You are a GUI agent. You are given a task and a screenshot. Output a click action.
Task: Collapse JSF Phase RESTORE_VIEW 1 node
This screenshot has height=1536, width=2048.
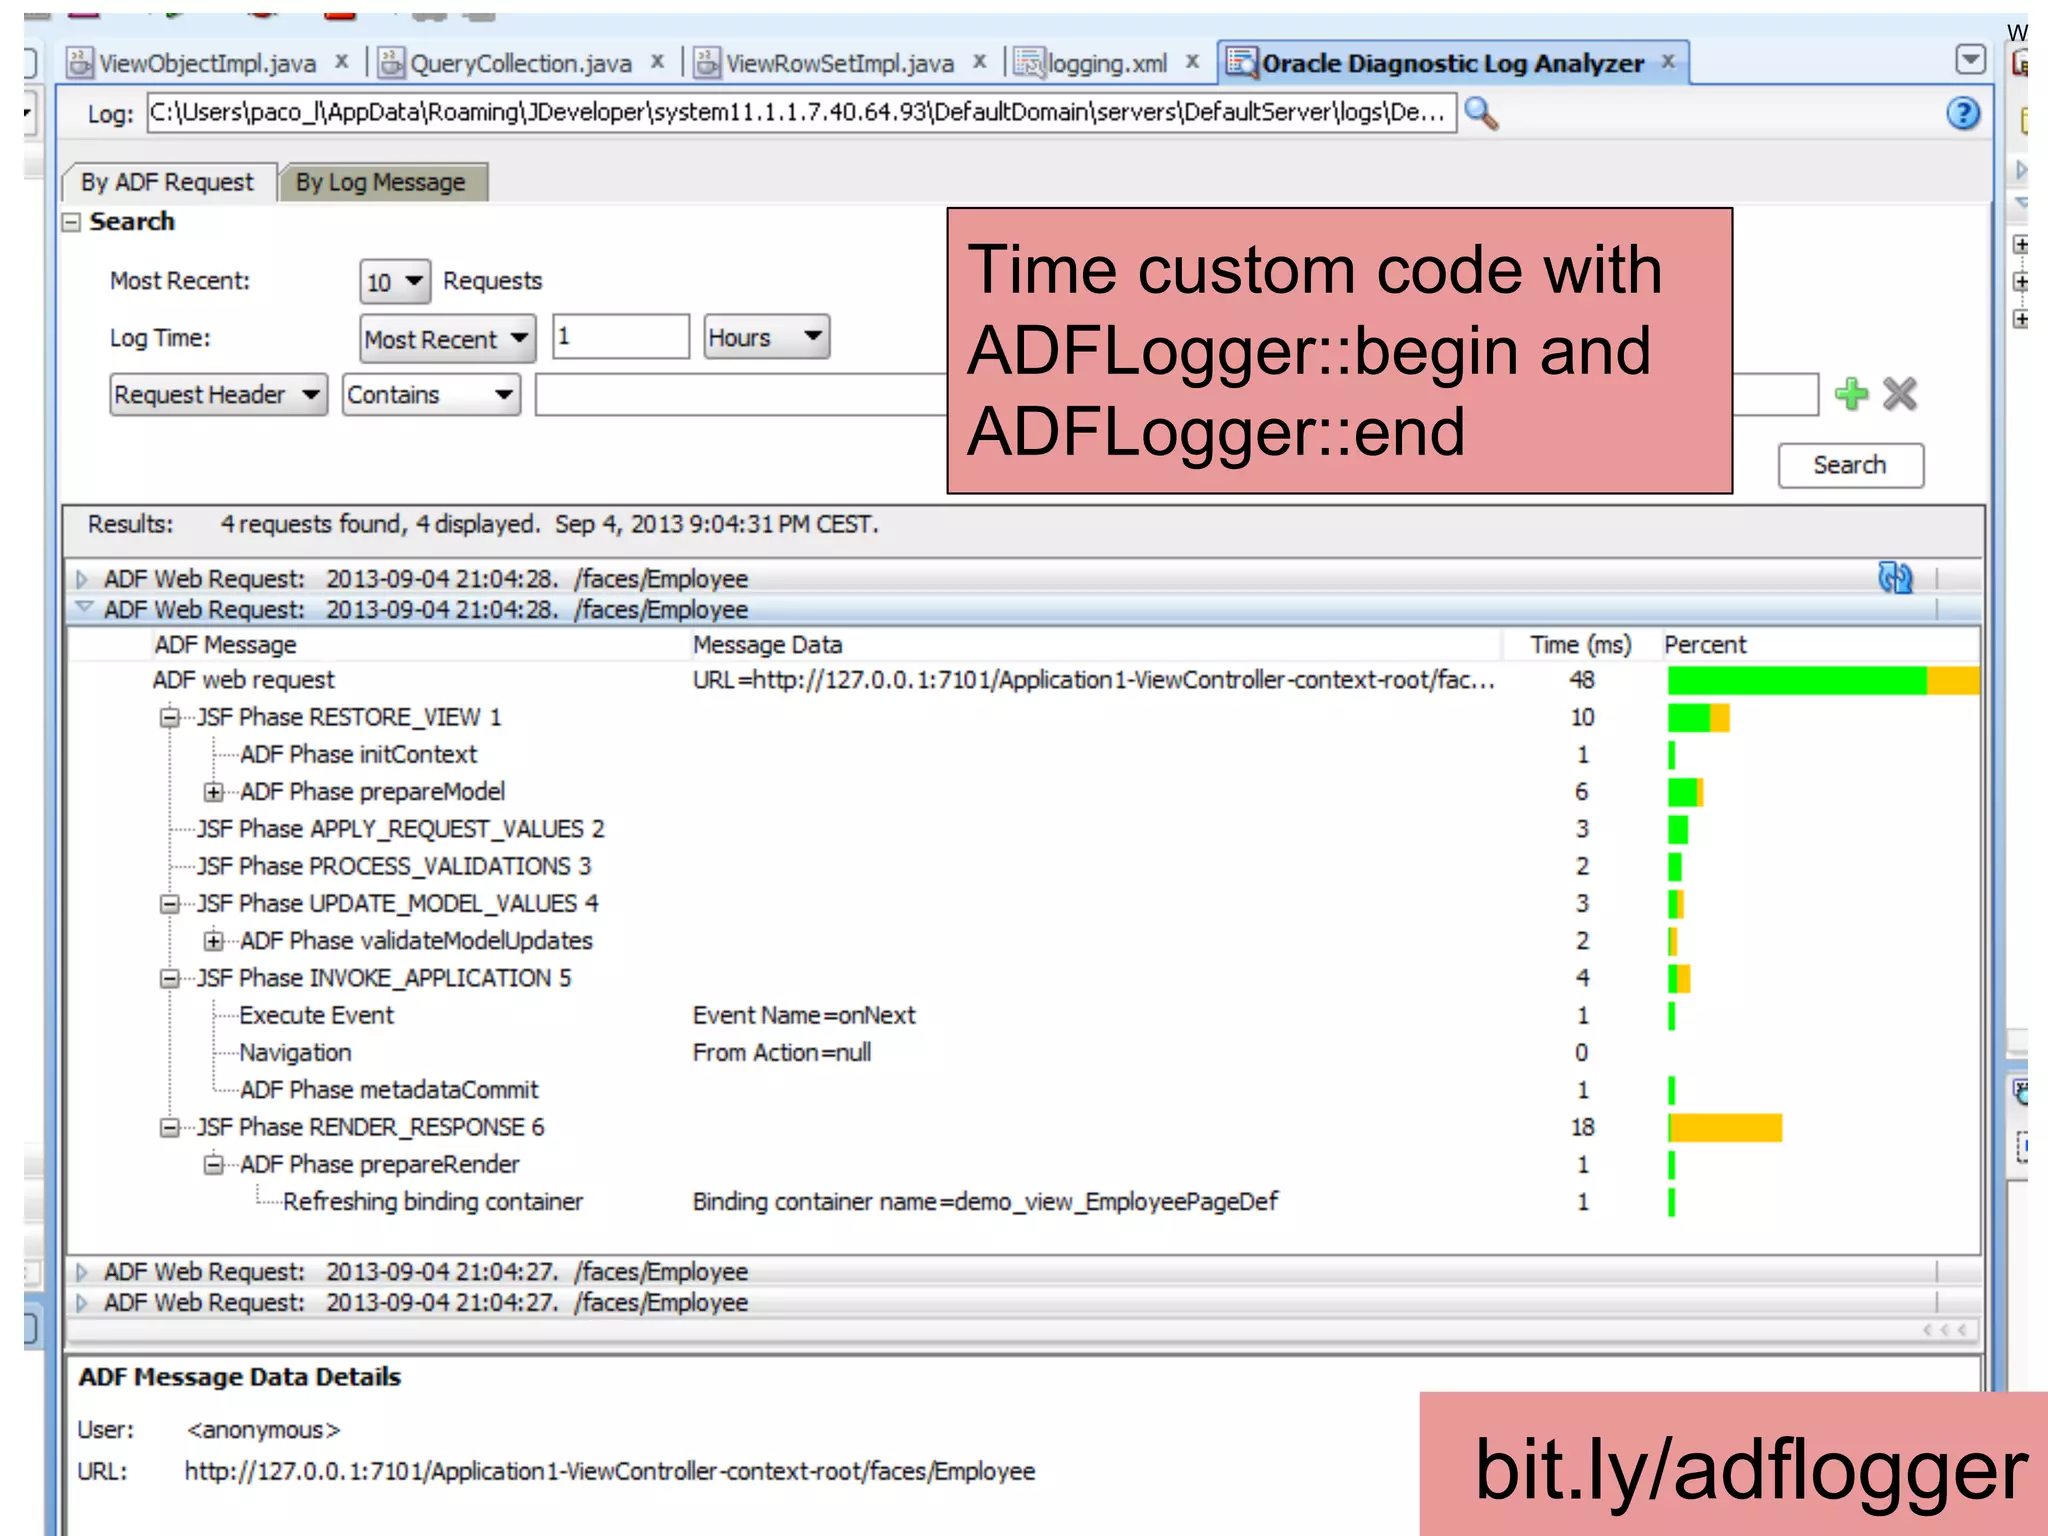point(170,717)
